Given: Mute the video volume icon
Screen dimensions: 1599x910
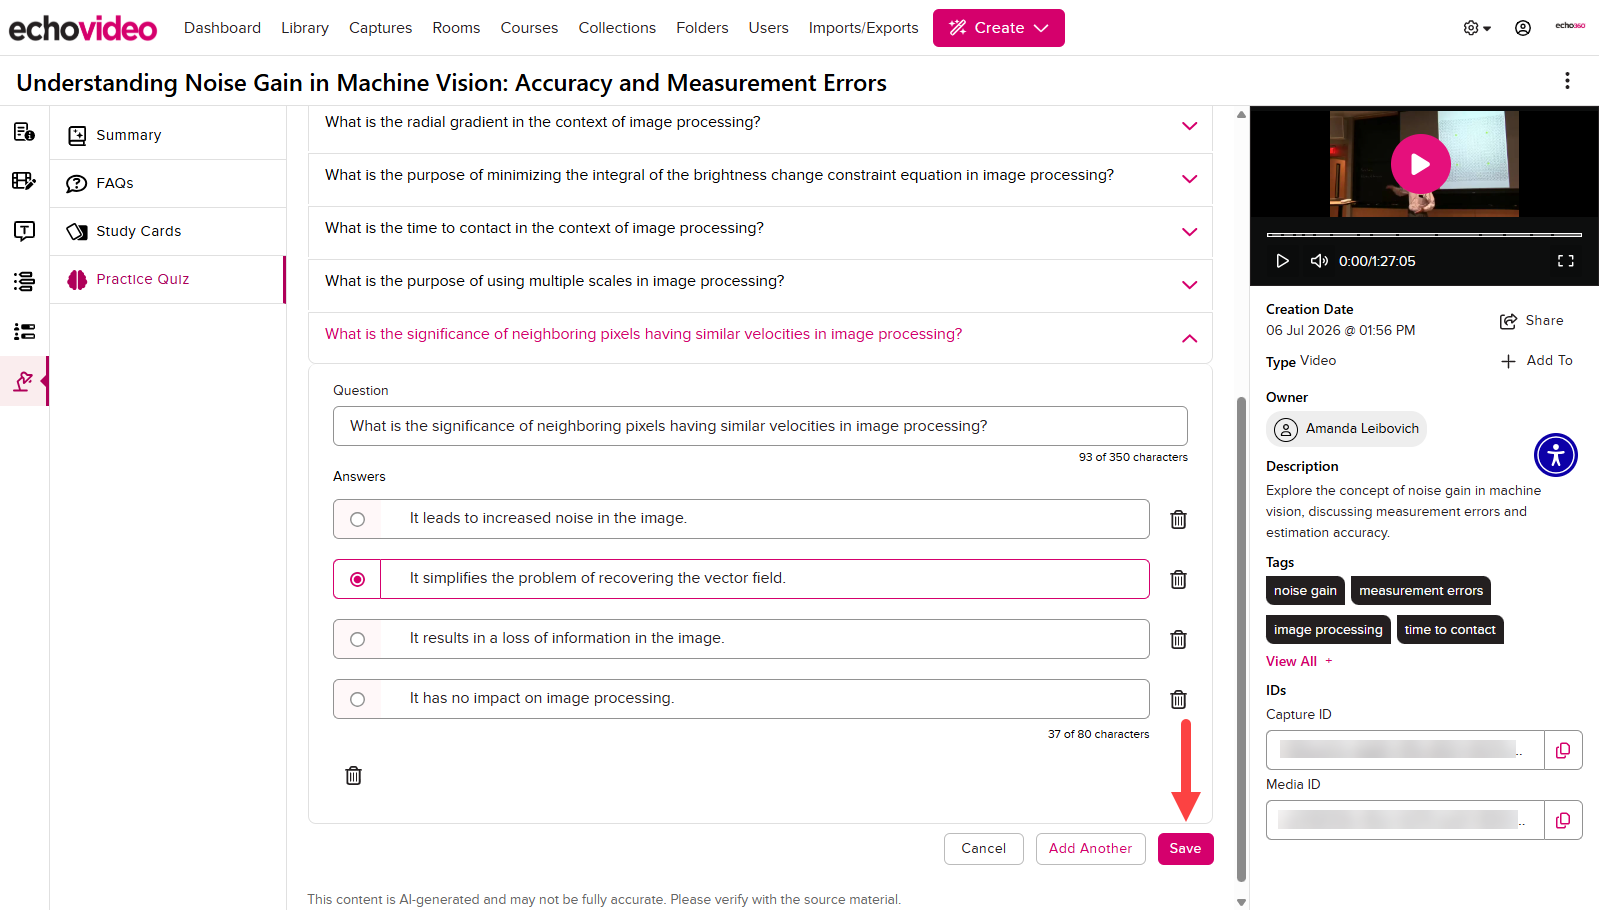Looking at the screenshot, I should [x=1319, y=261].
